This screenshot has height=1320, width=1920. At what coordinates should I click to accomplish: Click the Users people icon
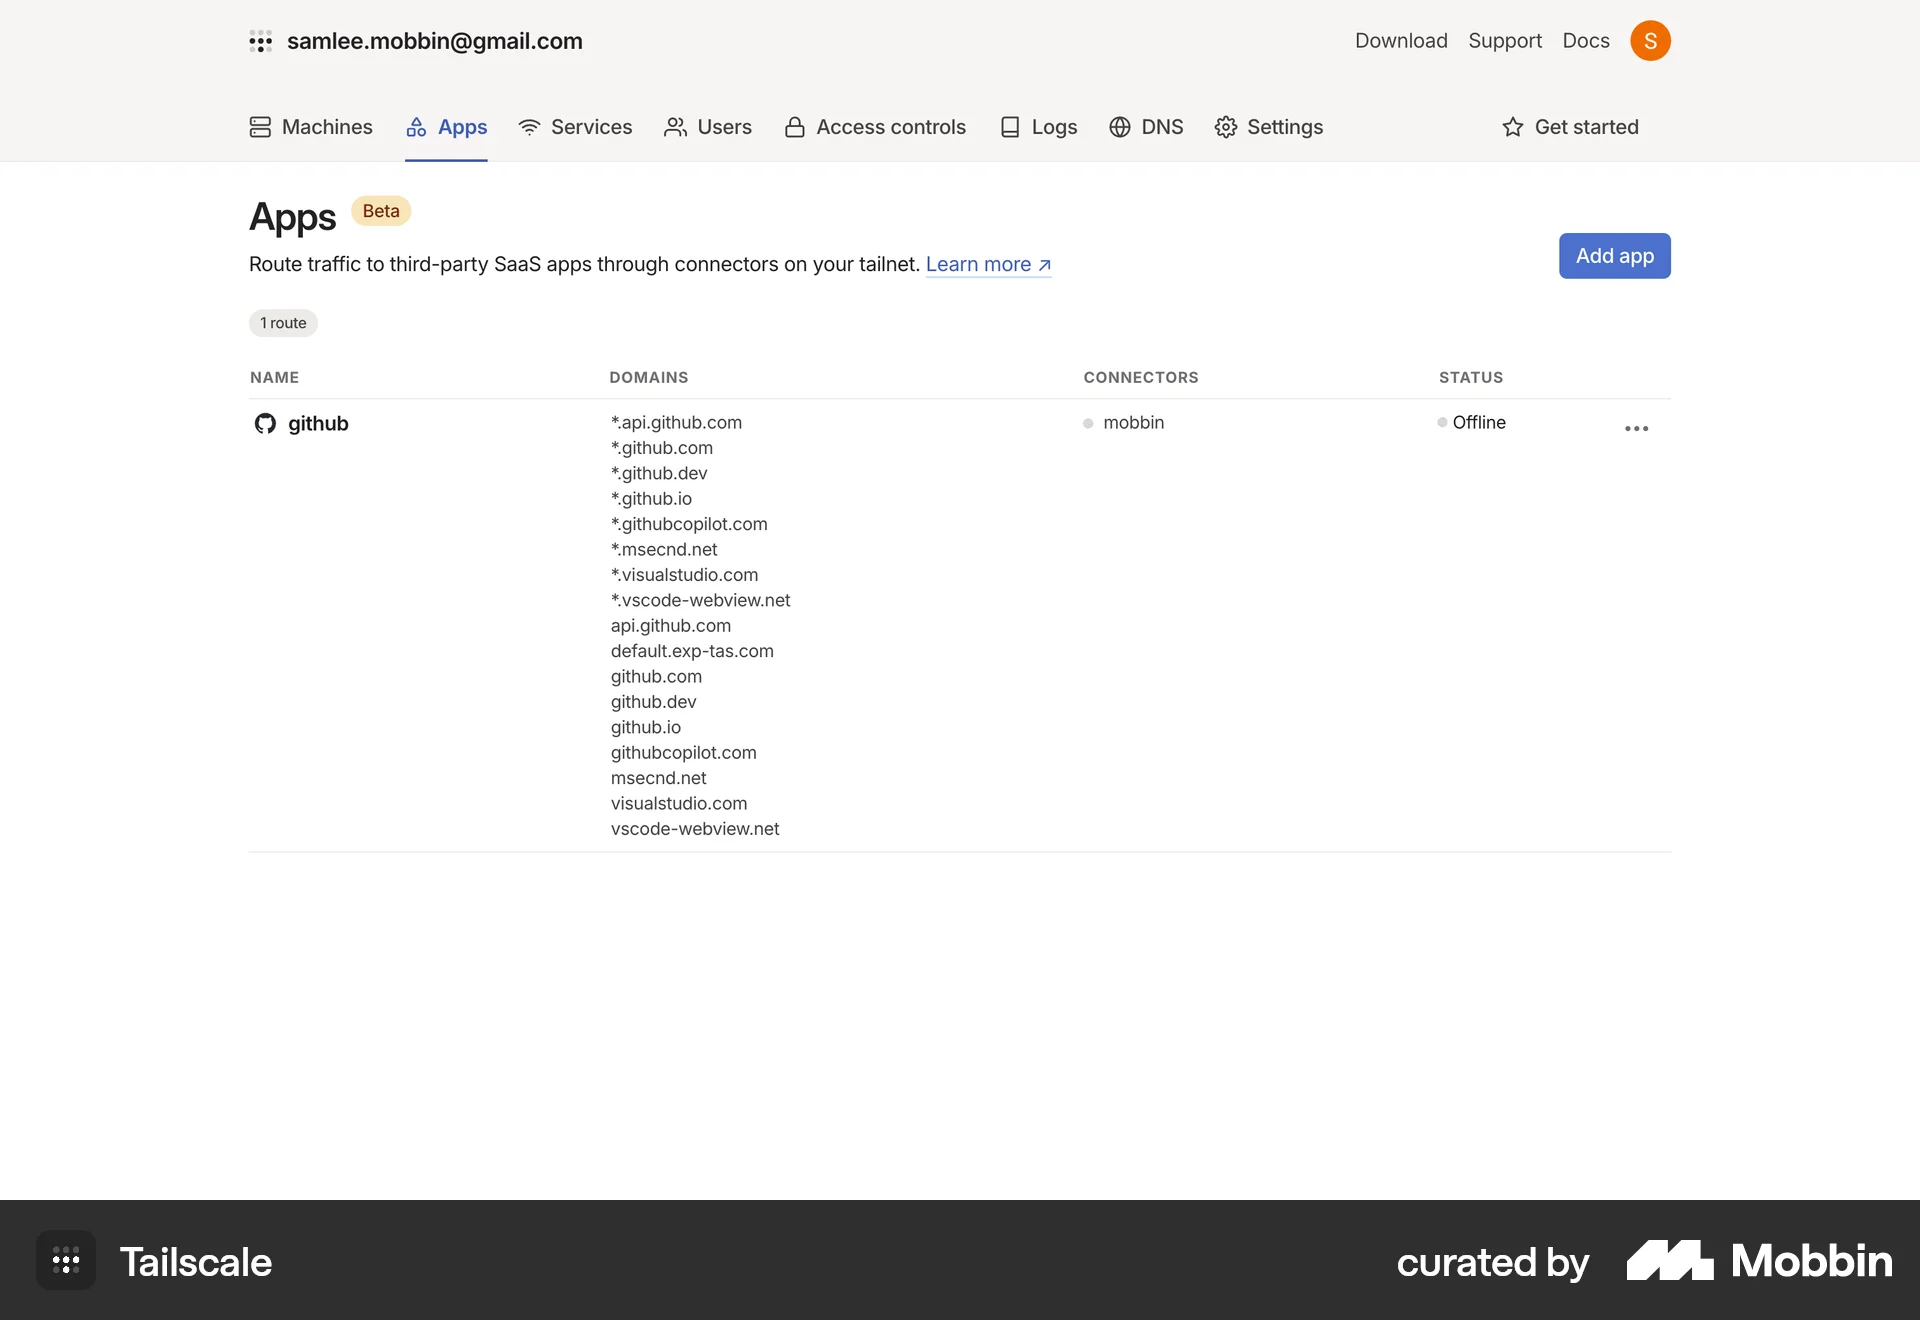tap(676, 127)
